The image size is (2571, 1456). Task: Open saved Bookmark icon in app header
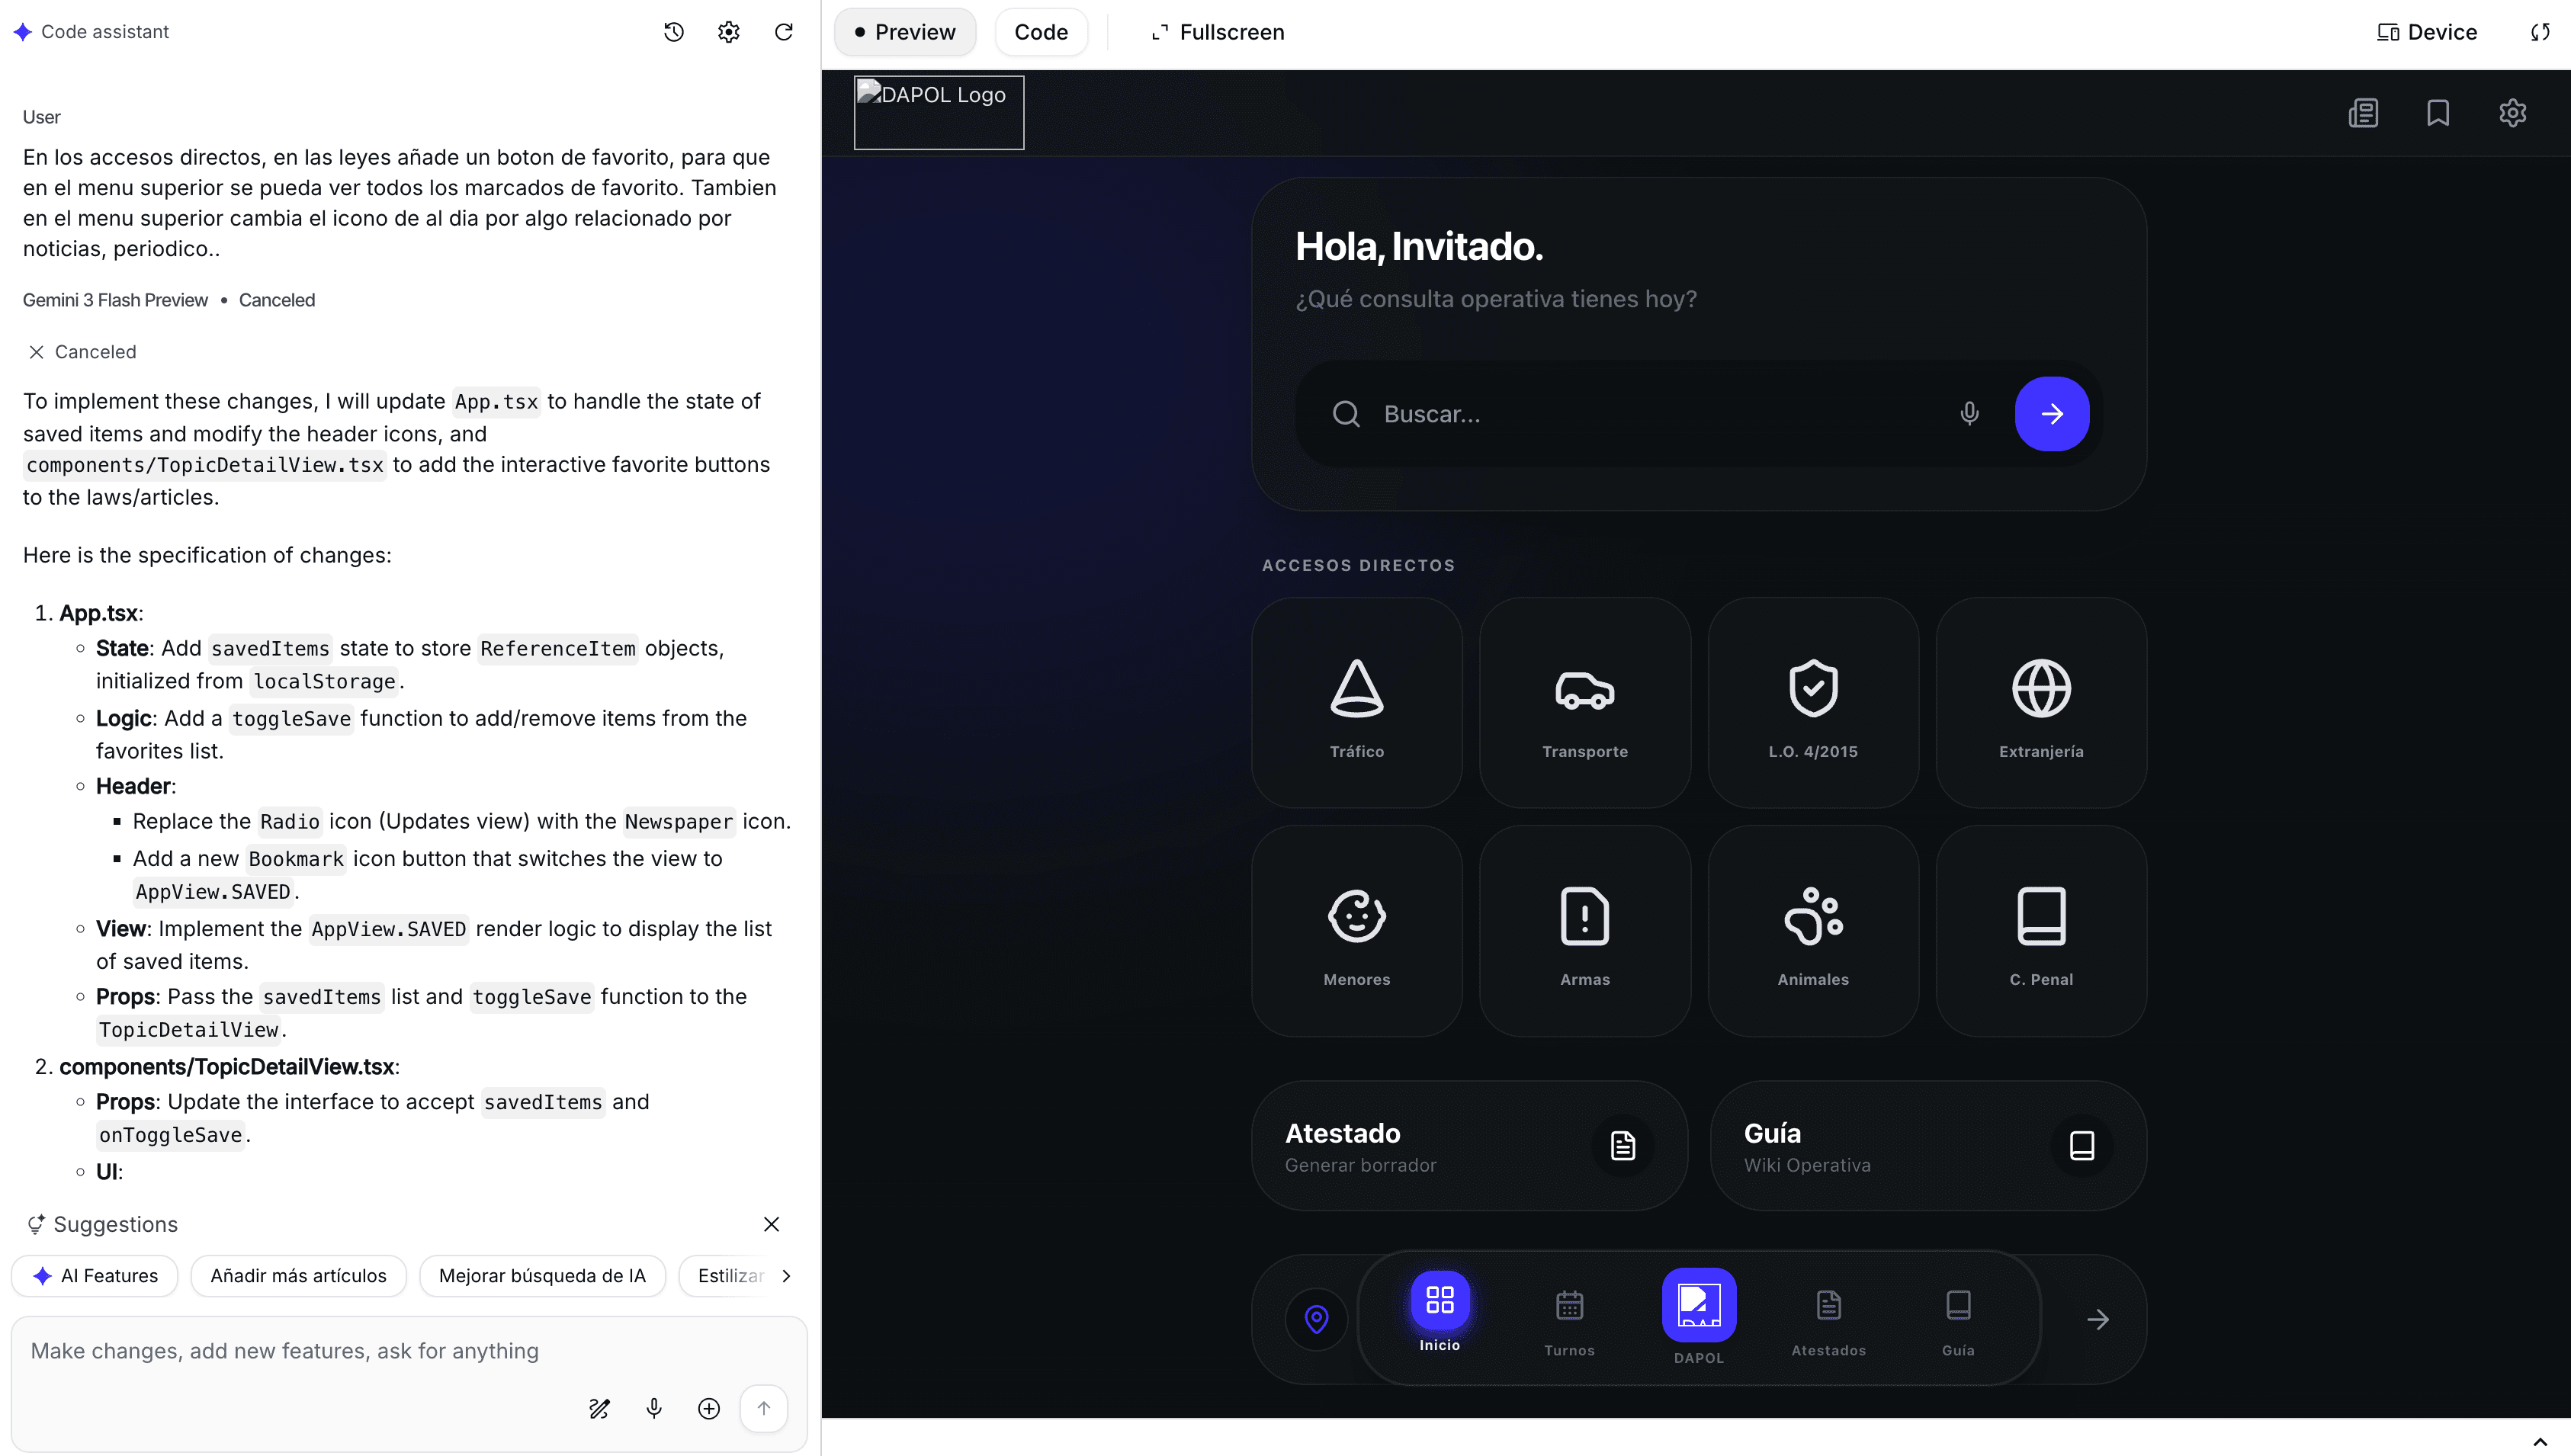click(2438, 113)
